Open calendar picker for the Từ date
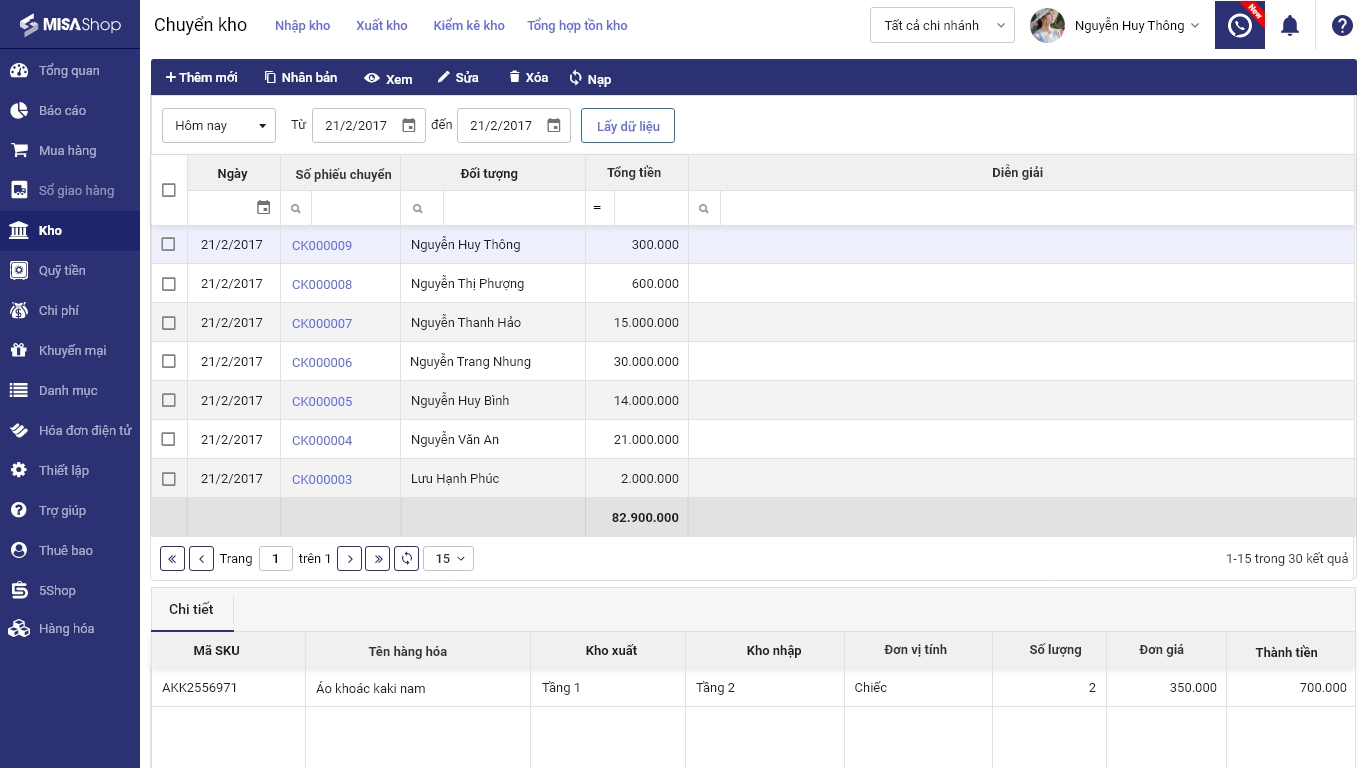Image resolution: width=1366 pixels, height=768 pixels. pyautogui.click(x=409, y=126)
